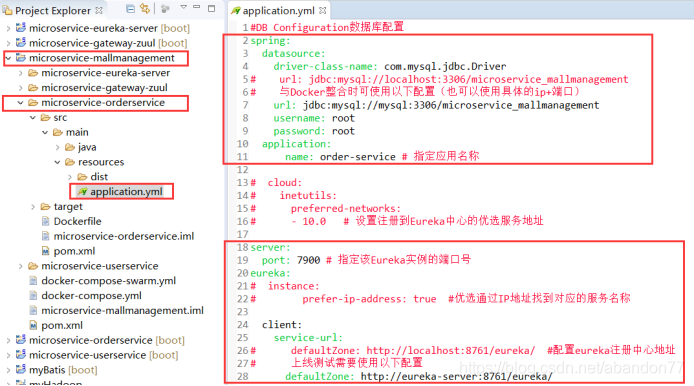Click 'service-url:' line in editor
The width and height of the screenshot is (694, 386).
308,338
